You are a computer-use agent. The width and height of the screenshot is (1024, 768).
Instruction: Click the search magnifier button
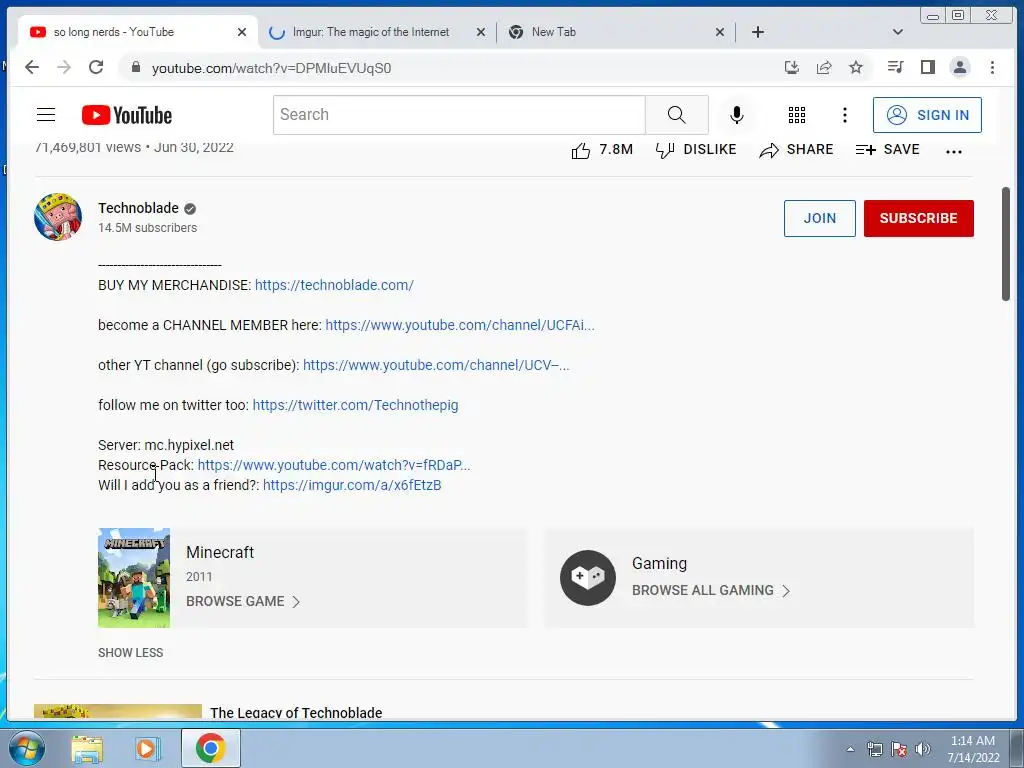(x=677, y=115)
